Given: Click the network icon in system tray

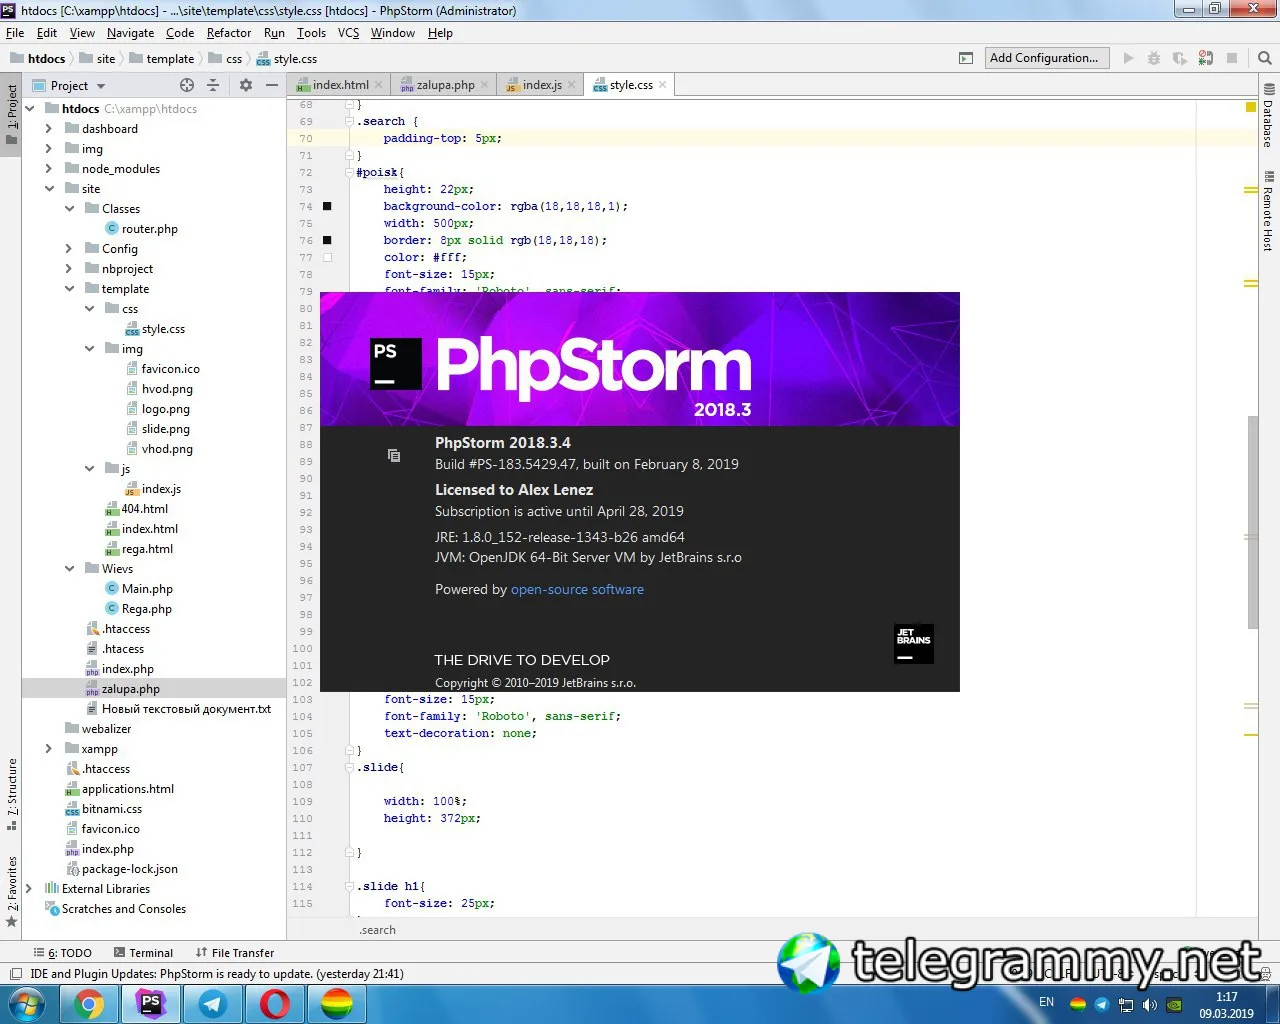Looking at the screenshot, I should click(x=1126, y=1004).
